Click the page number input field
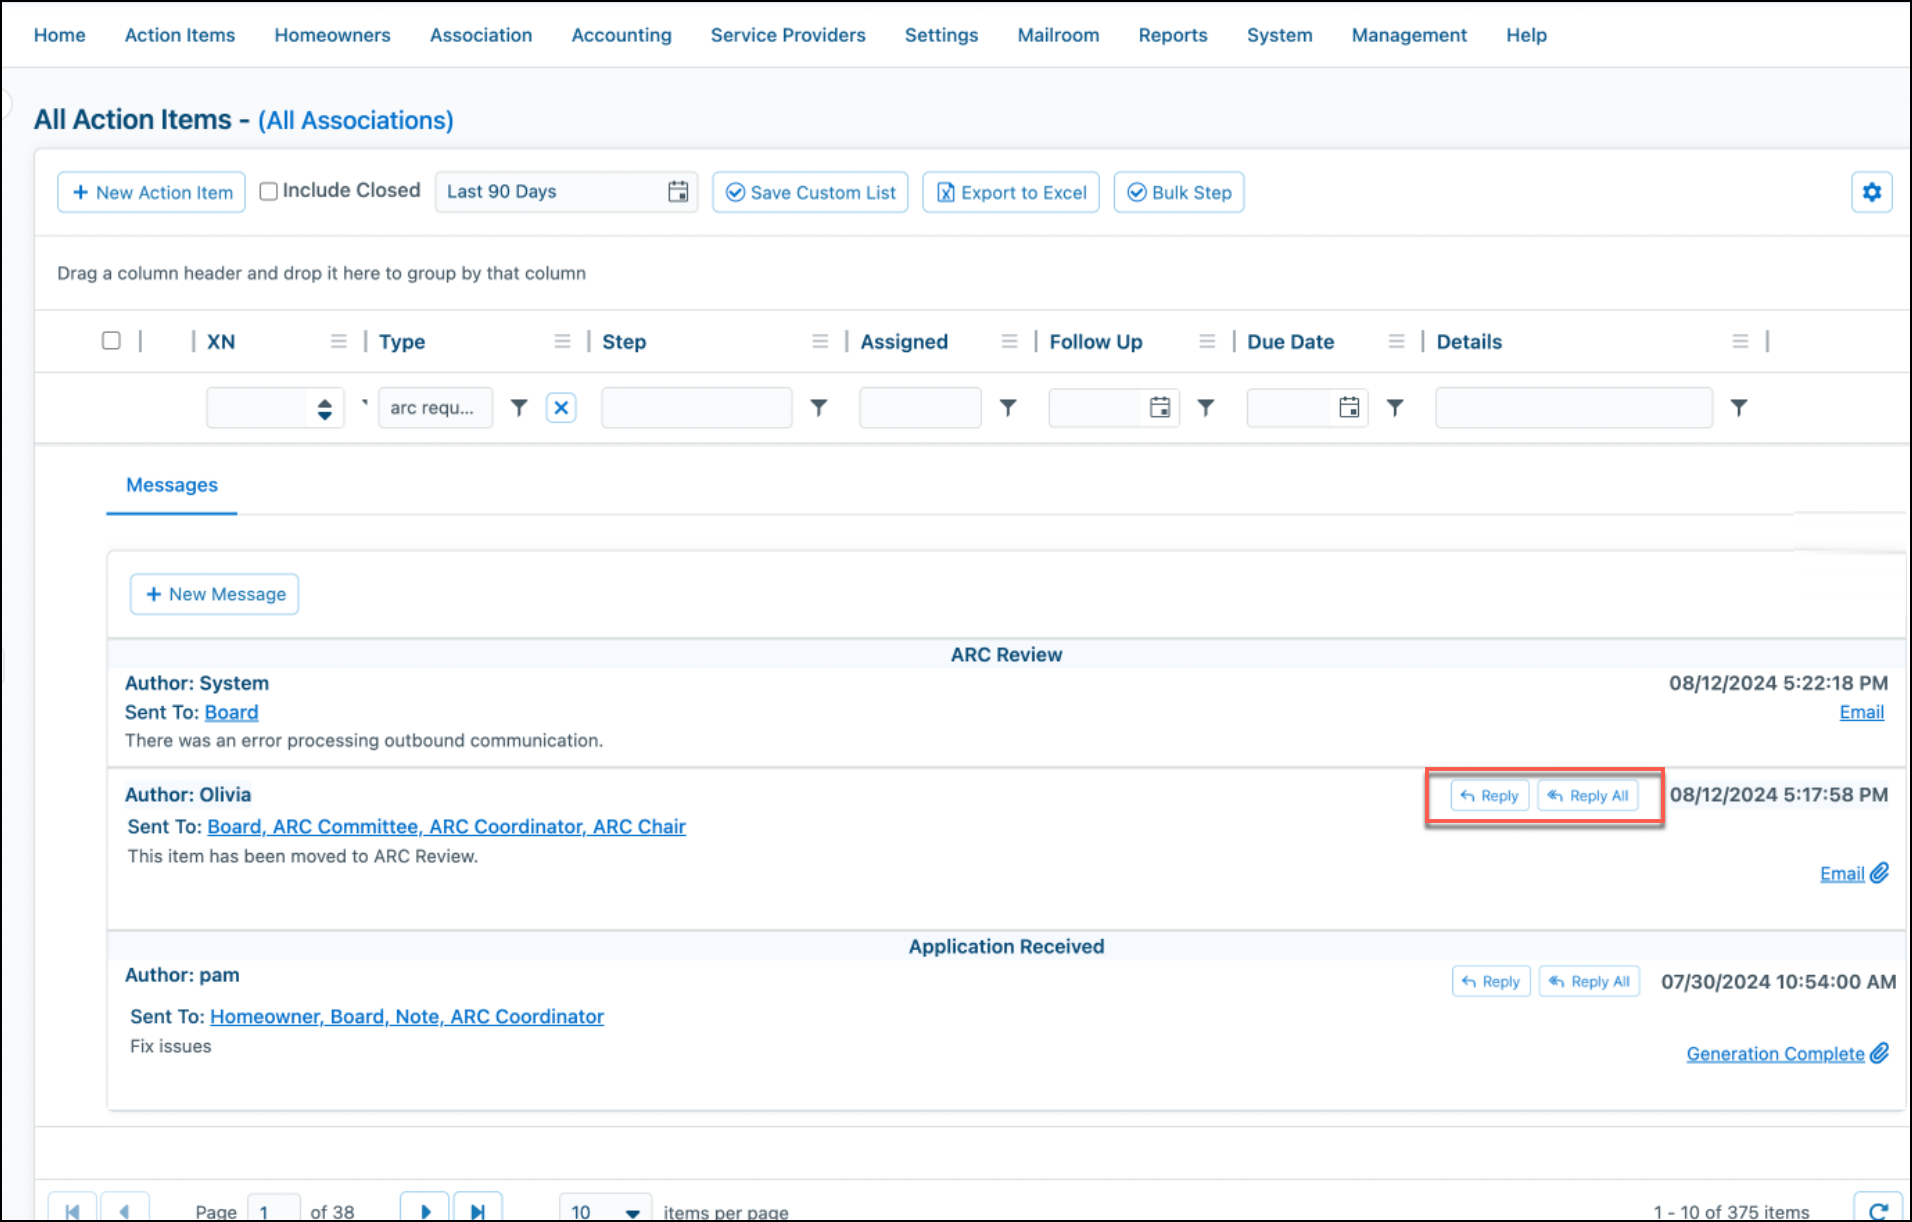Screen dimensions: 1912x1222 coord(272,1208)
